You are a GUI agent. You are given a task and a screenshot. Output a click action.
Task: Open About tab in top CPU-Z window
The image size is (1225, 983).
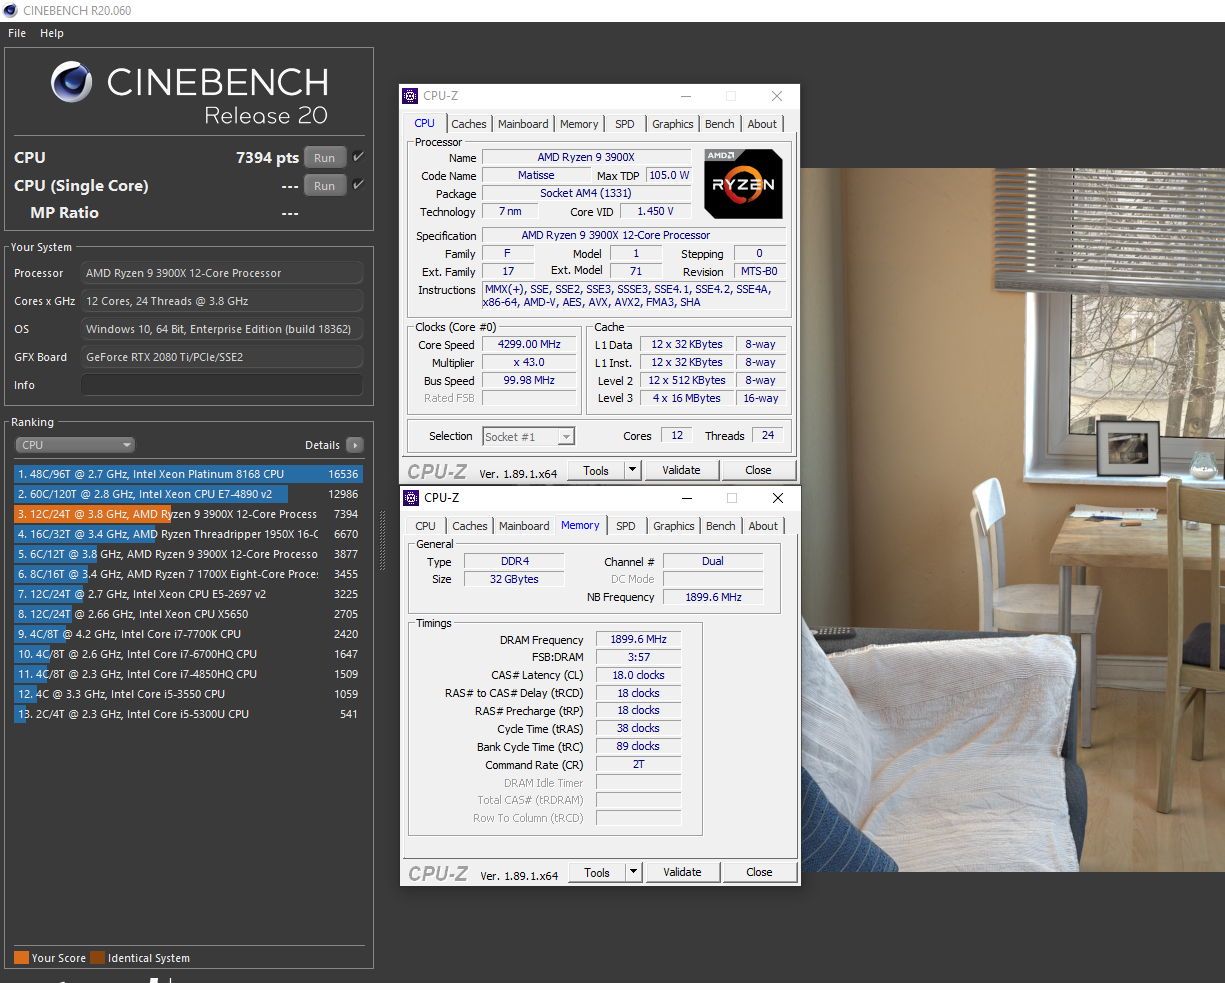762,124
